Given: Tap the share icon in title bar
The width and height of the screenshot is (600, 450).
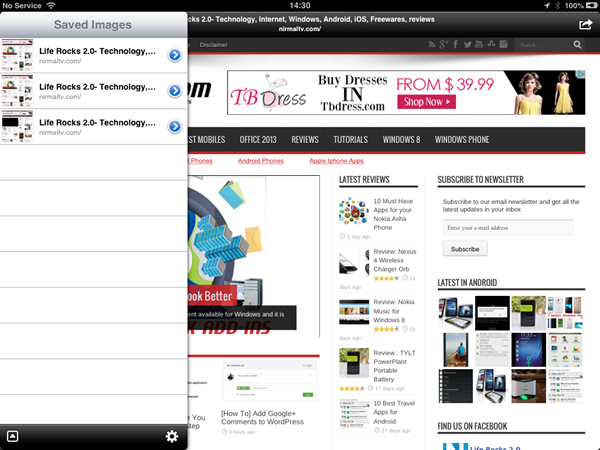Looking at the screenshot, I should (585, 24).
